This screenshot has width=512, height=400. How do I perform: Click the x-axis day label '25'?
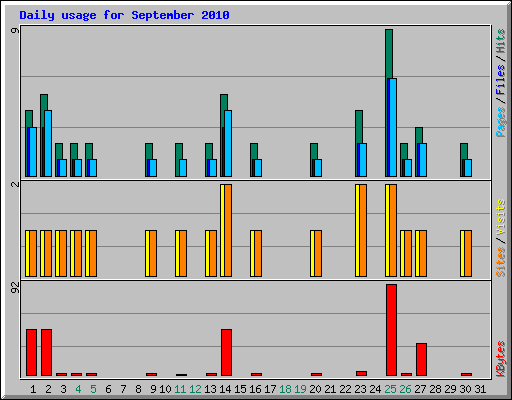[x=390, y=389]
